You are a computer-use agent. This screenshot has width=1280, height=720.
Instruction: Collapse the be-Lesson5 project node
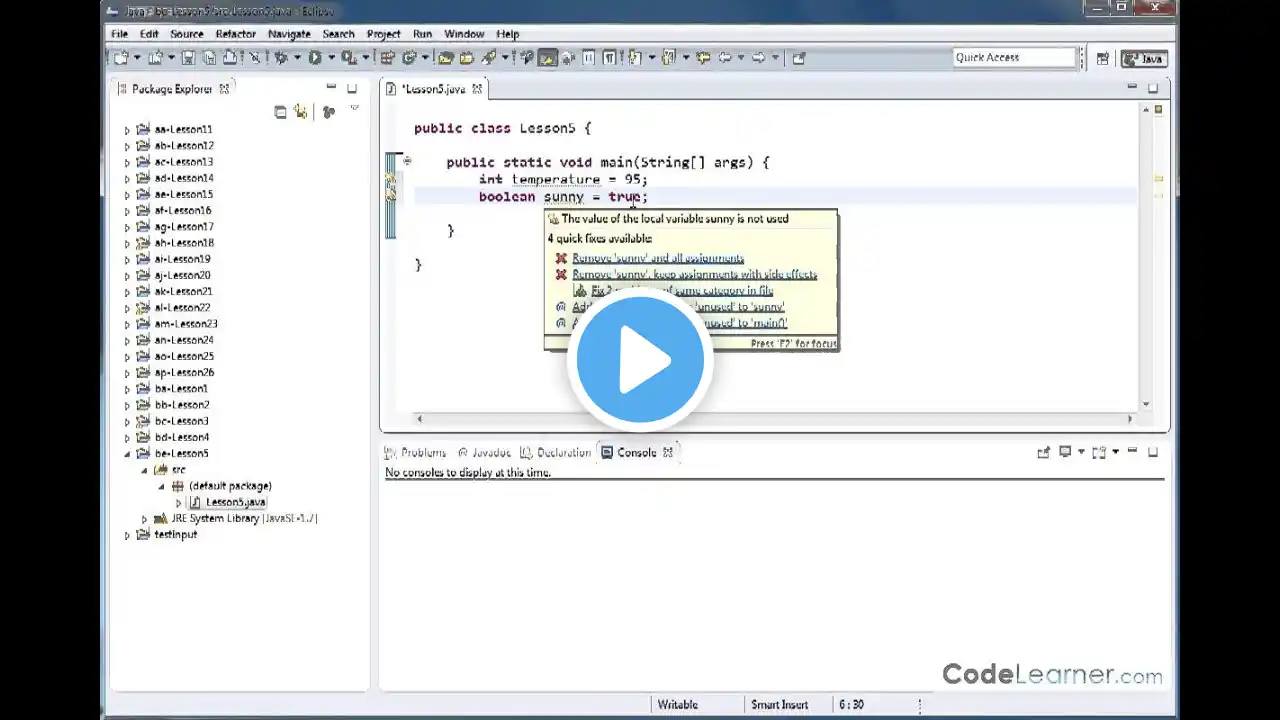click(x=127, y=454)
